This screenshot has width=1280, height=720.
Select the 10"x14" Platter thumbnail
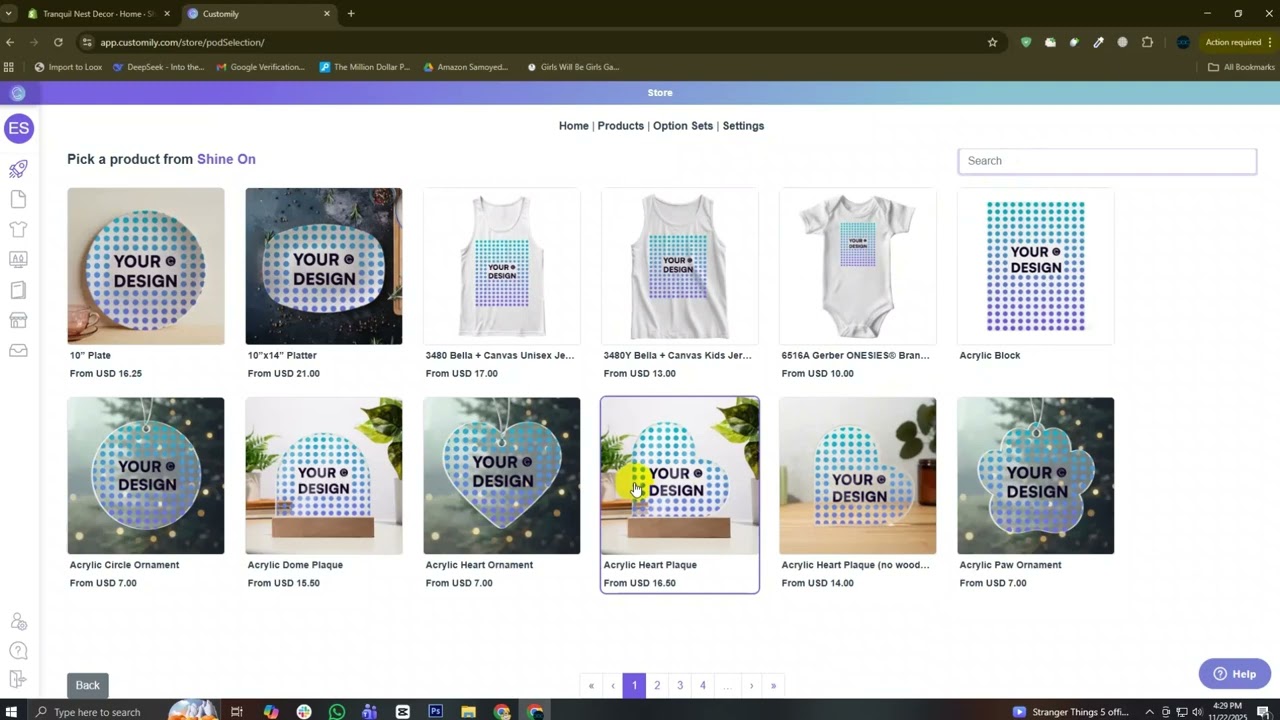[x=324, y=266]
